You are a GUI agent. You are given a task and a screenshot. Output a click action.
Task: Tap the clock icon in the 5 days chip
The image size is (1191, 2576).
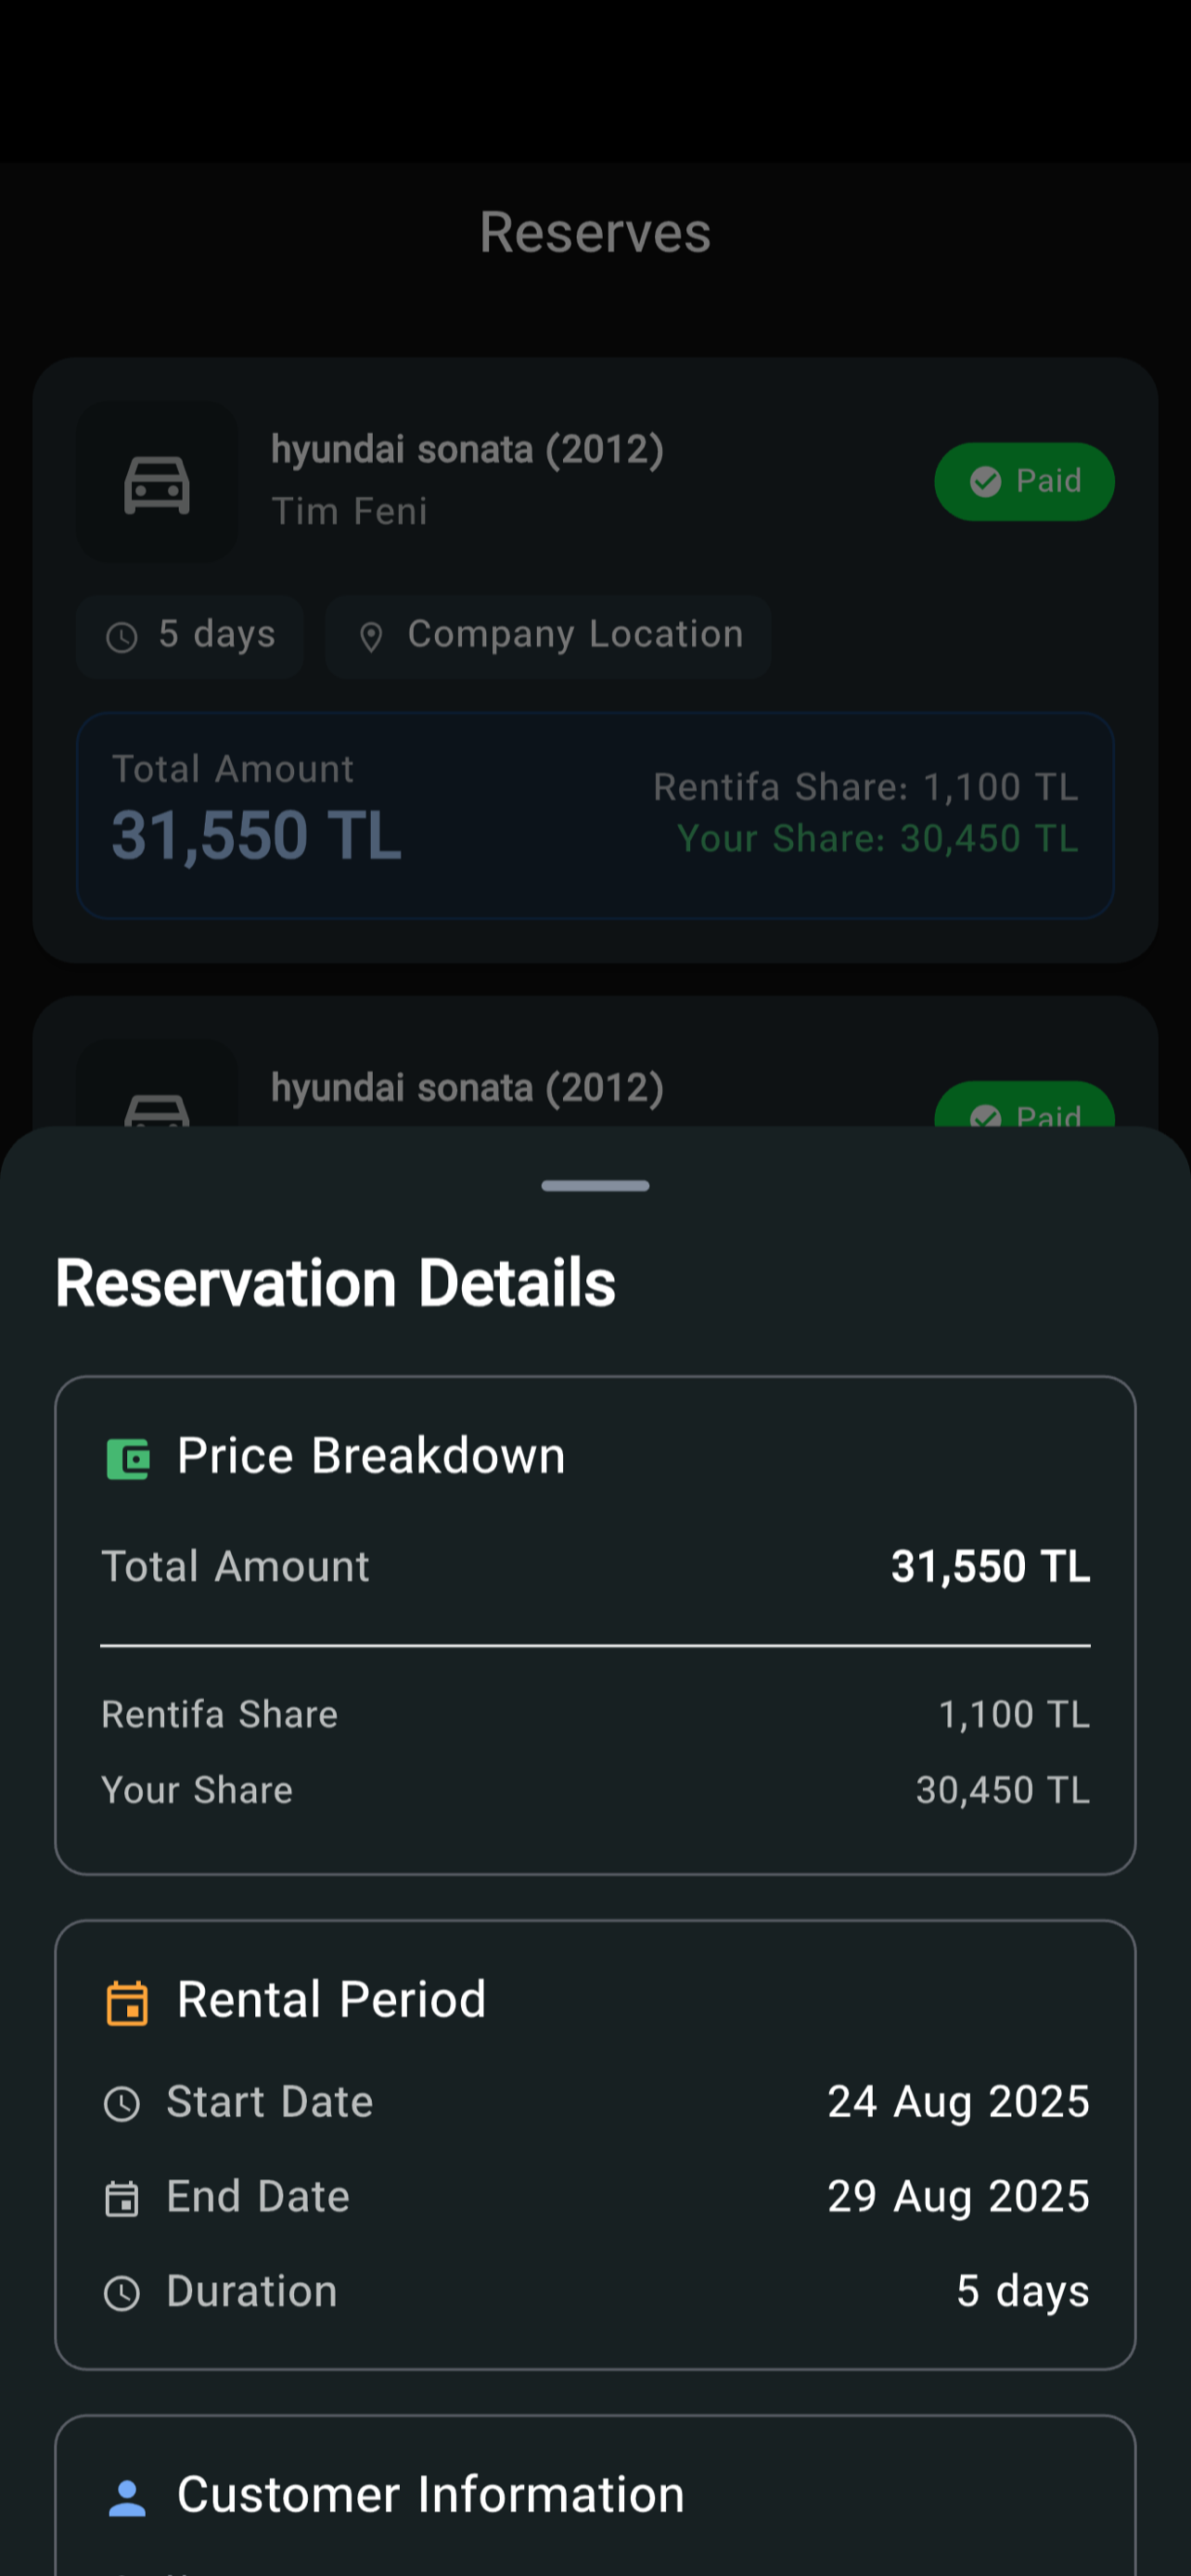[x=122, y=637]
